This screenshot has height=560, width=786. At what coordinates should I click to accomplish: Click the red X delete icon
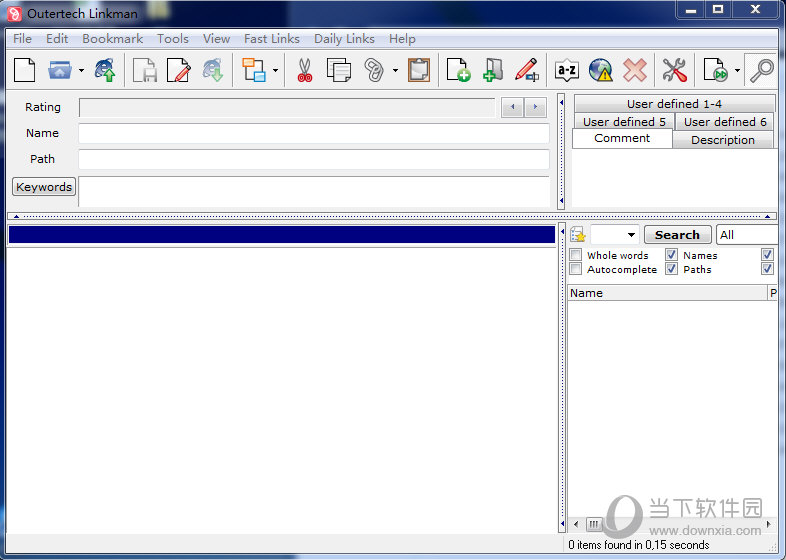tap(635, 70)
